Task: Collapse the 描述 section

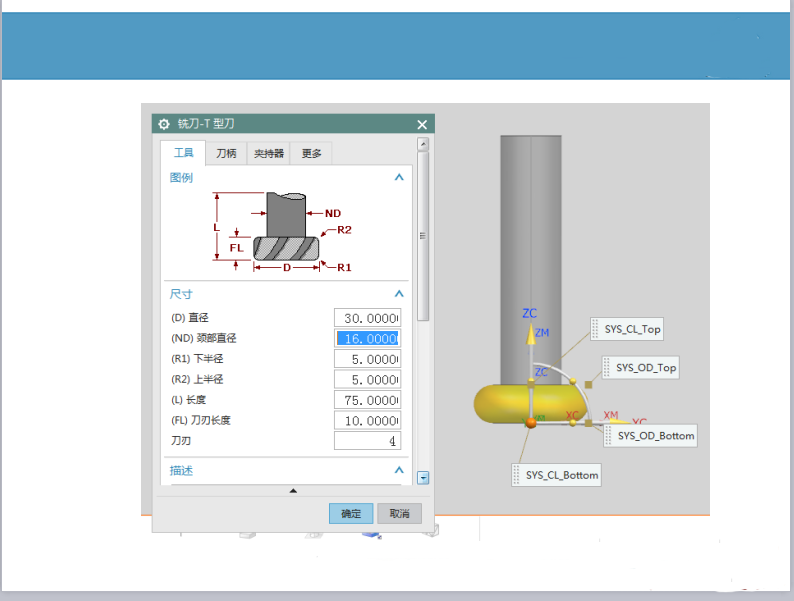Action: [x=399, y=470]
